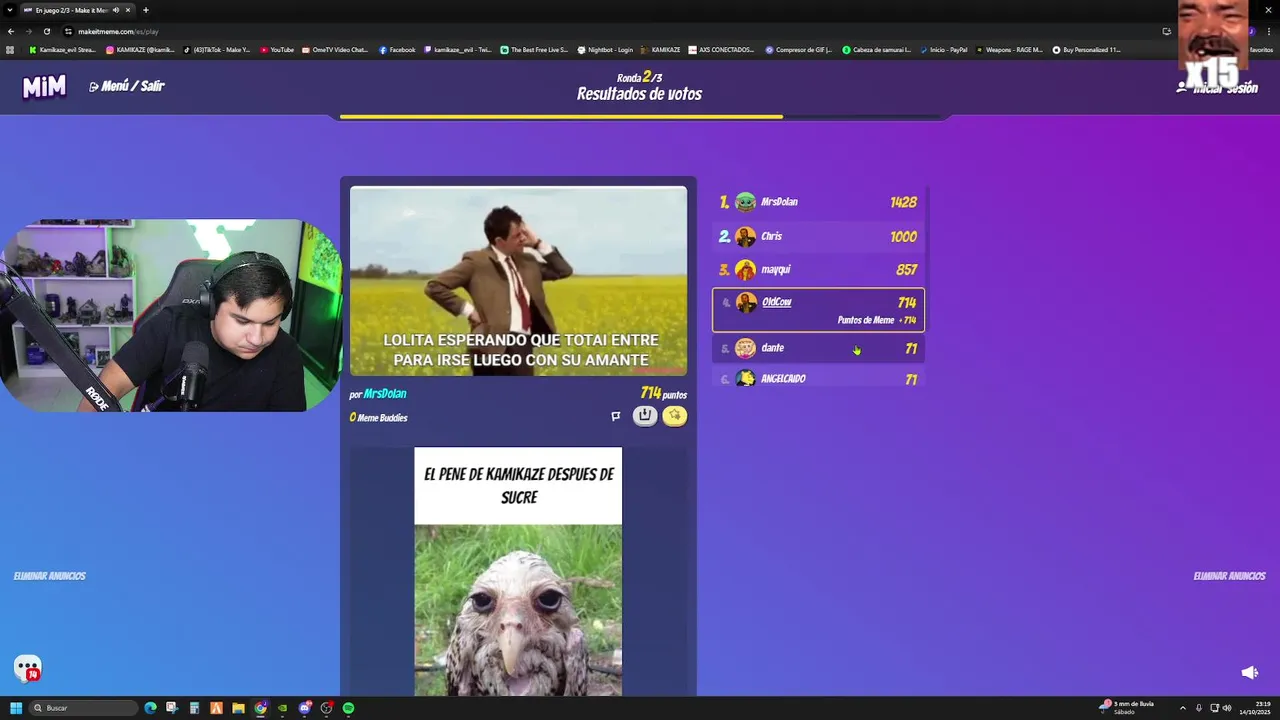Report the Mr. Bean meme with flag icon

click(x=616, y=416)
